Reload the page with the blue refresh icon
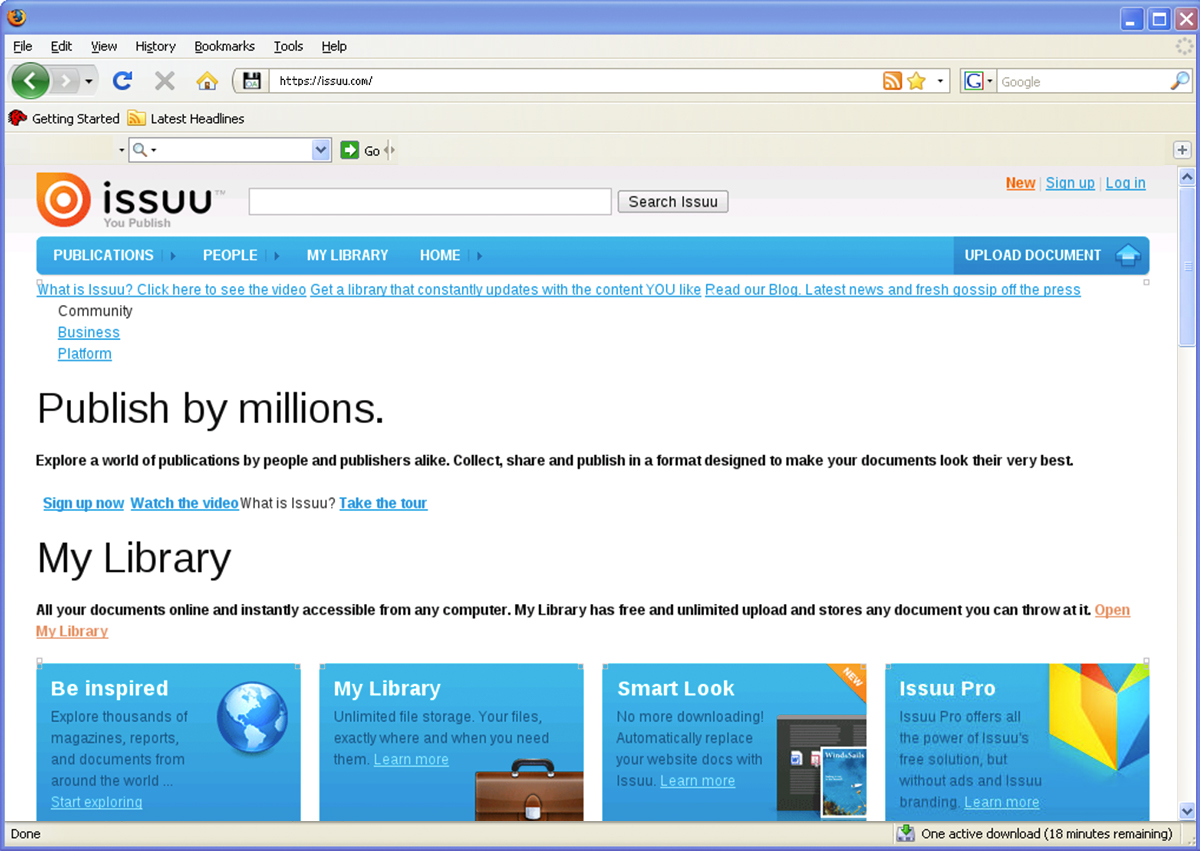Viewport: 1200px width, 851px height. click(122, 81)
